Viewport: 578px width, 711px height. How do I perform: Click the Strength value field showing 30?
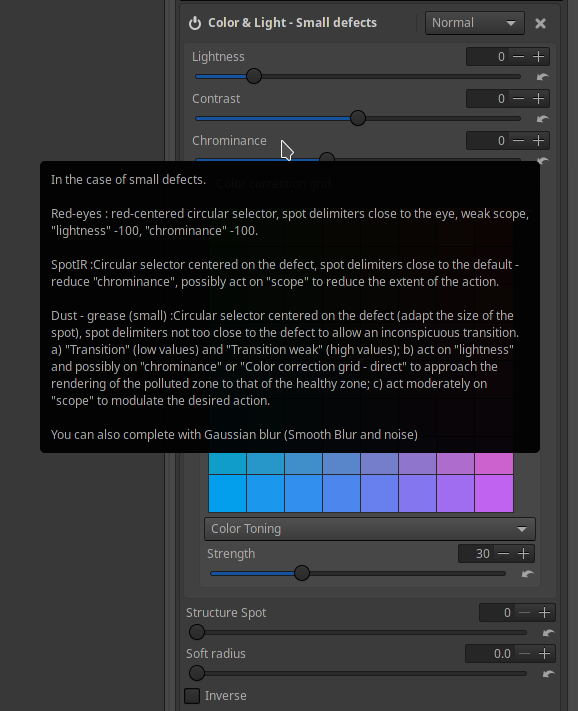(476, 554)
